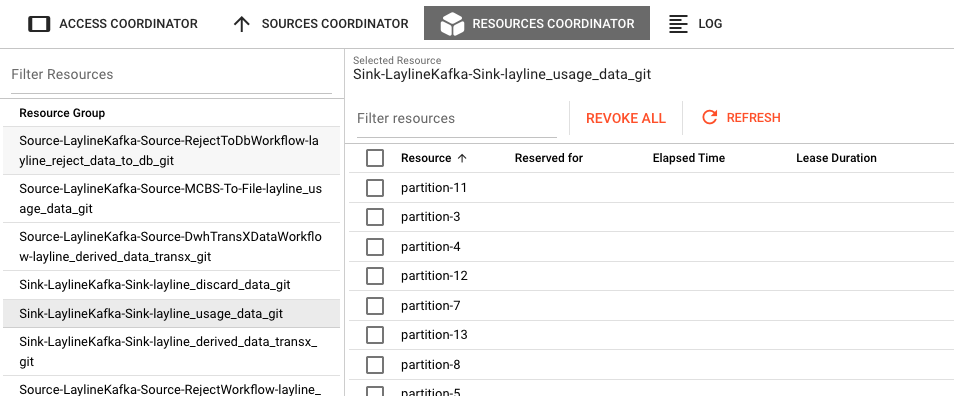Click the Sources Coordinator up-arrow icon
The width and height of the screenshot is (954, 396).
[242, 24]
